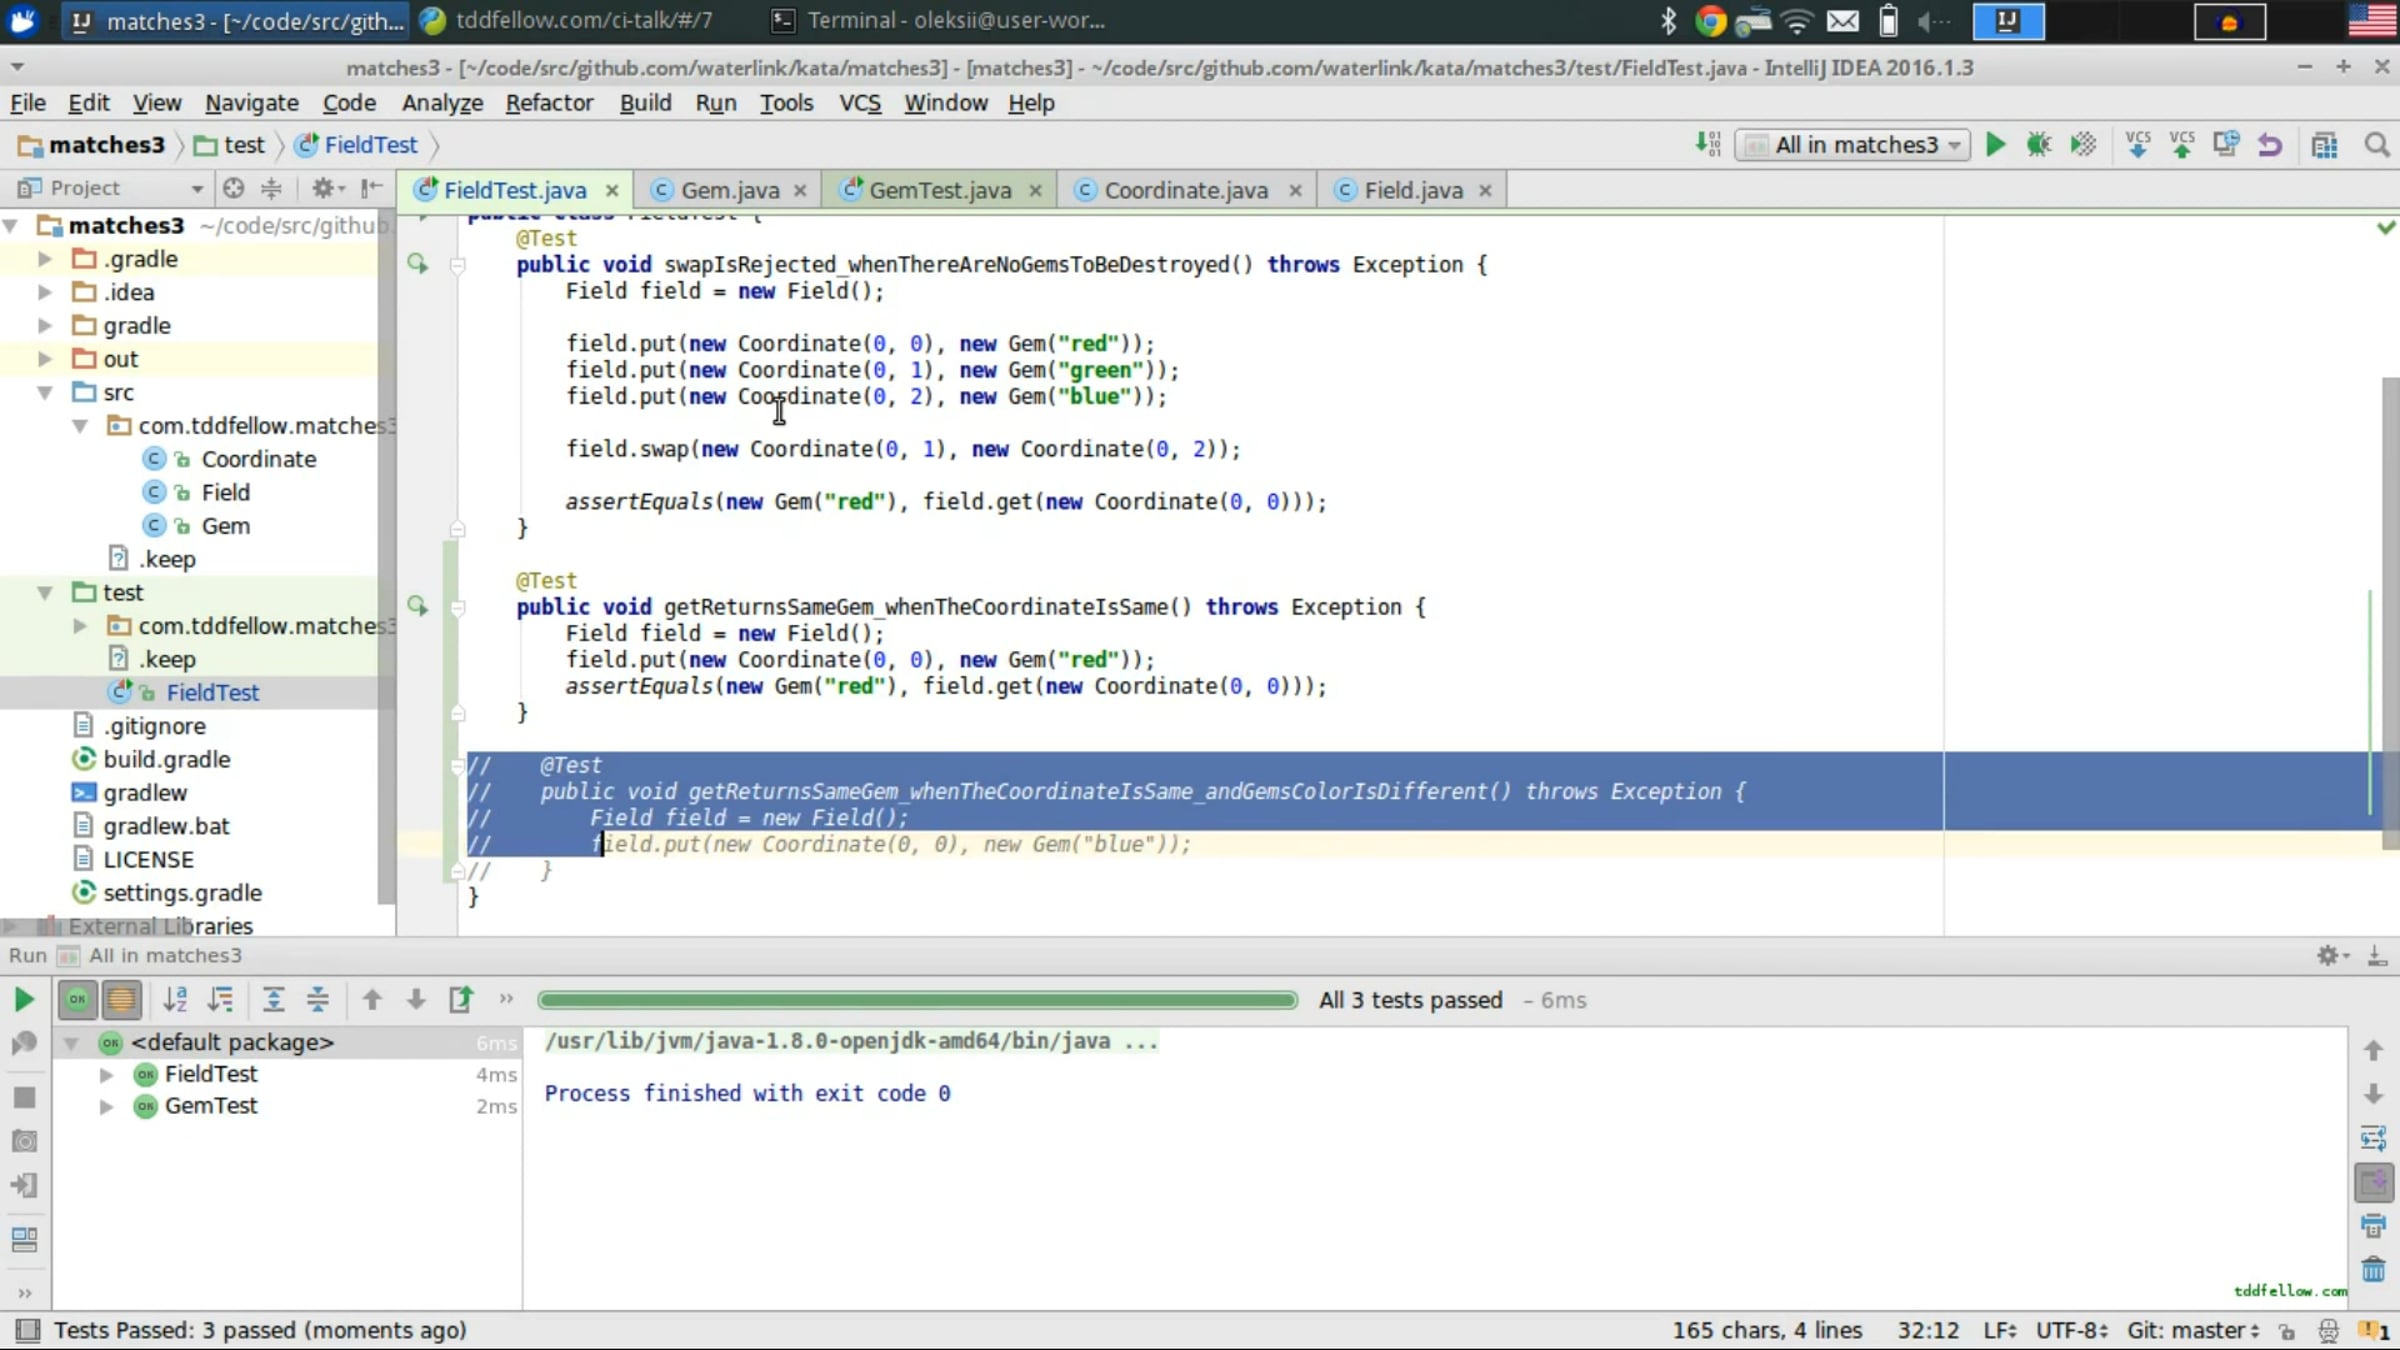Viewport: 2400px width, 1350px height.
Task: Export test results icon
Action: [x=461, y=999]
